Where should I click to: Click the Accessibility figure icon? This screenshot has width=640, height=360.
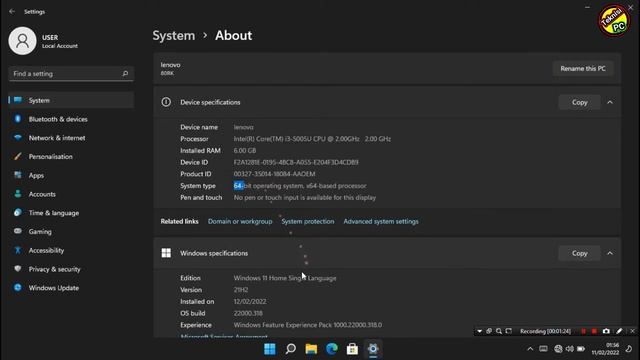click(x=18, y=250)
